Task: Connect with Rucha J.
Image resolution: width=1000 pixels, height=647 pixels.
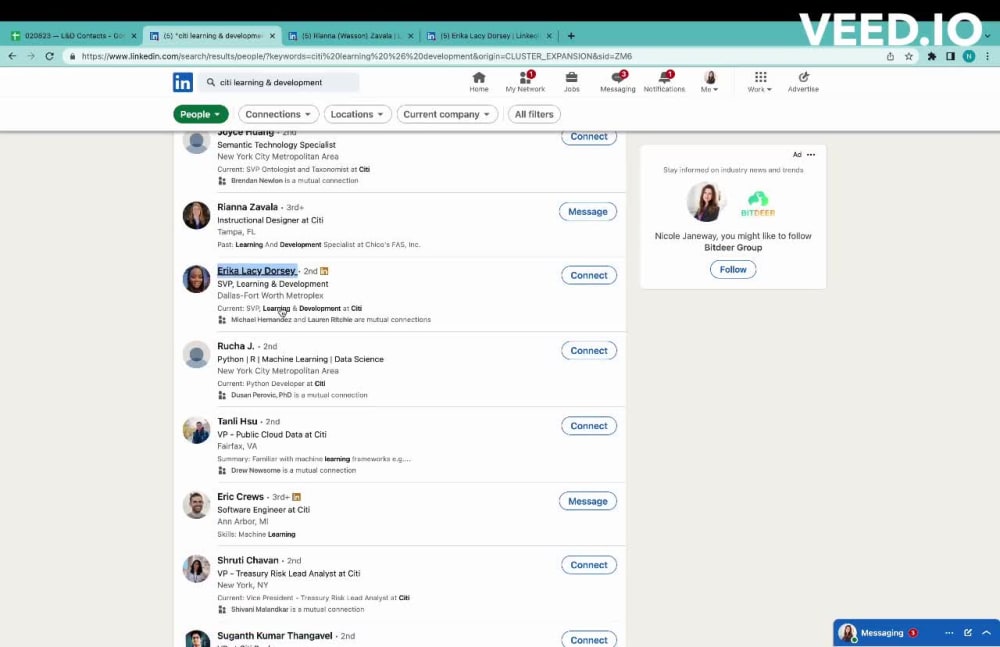Action: (589, 351)
